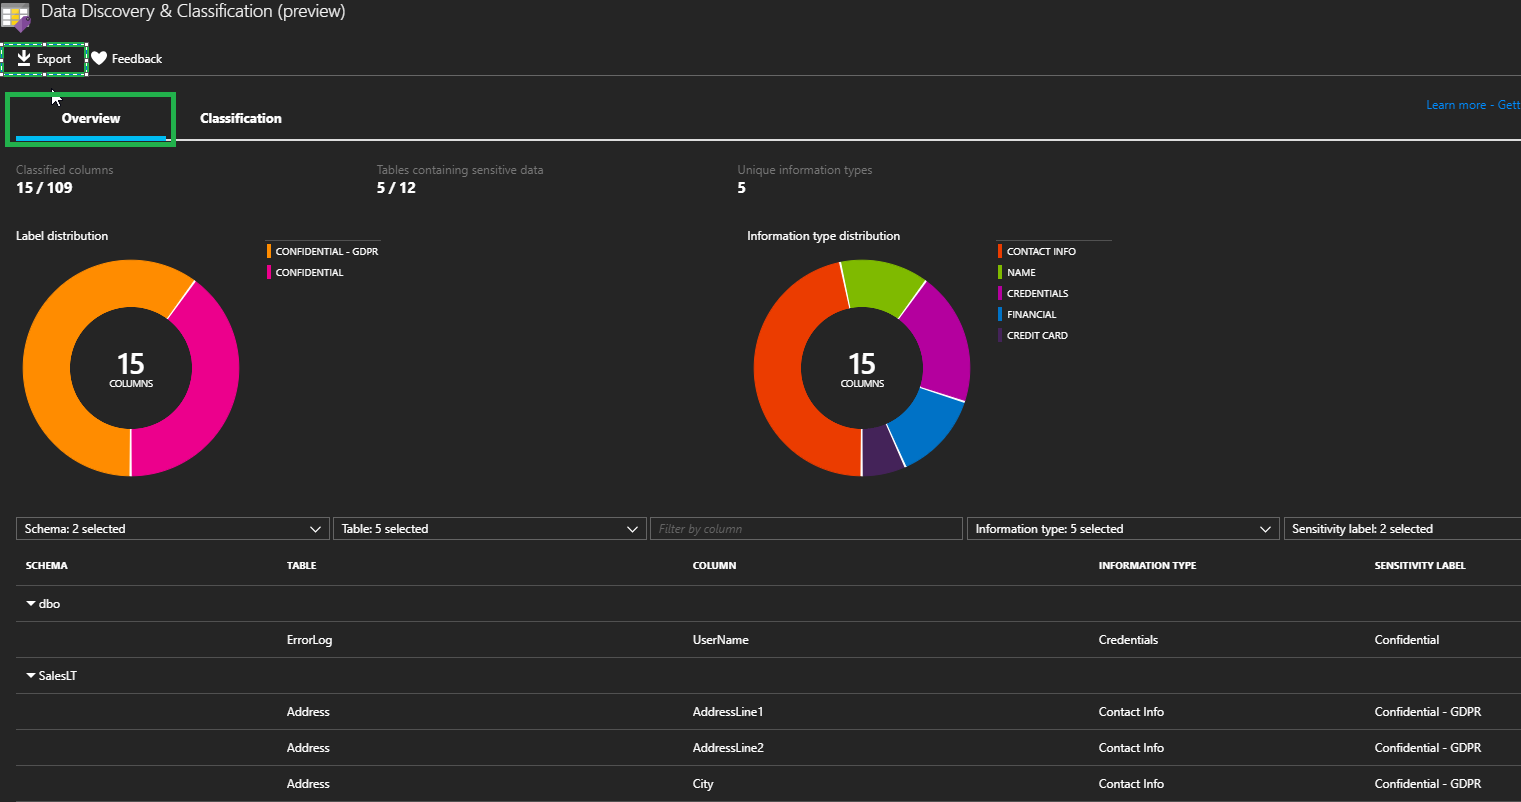Click the Data Discovery table icon
Screen dimensions: 1521x802
(15, 16)
